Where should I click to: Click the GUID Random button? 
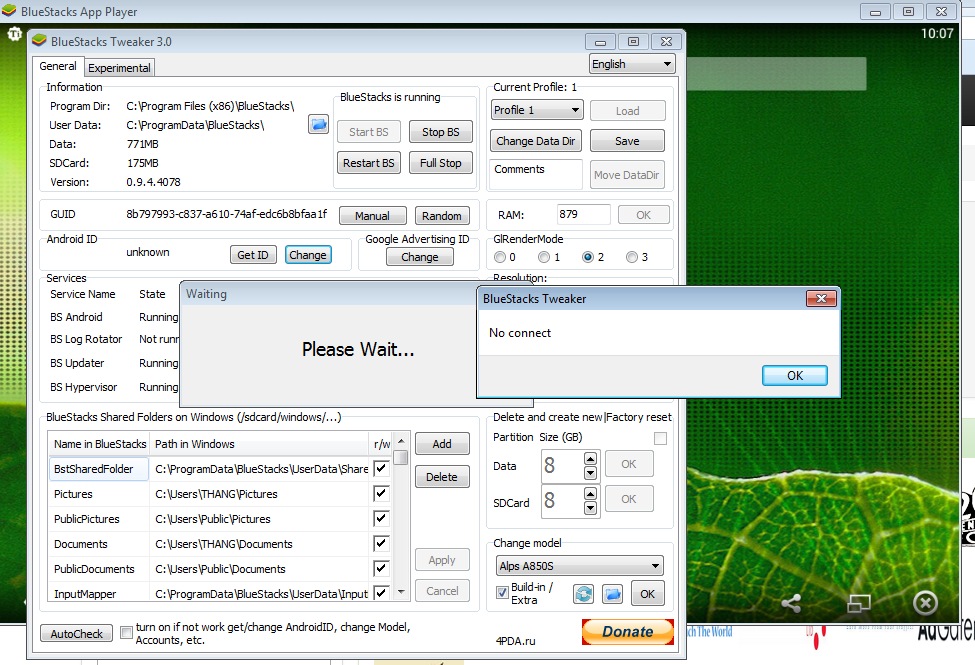(441, 216)
